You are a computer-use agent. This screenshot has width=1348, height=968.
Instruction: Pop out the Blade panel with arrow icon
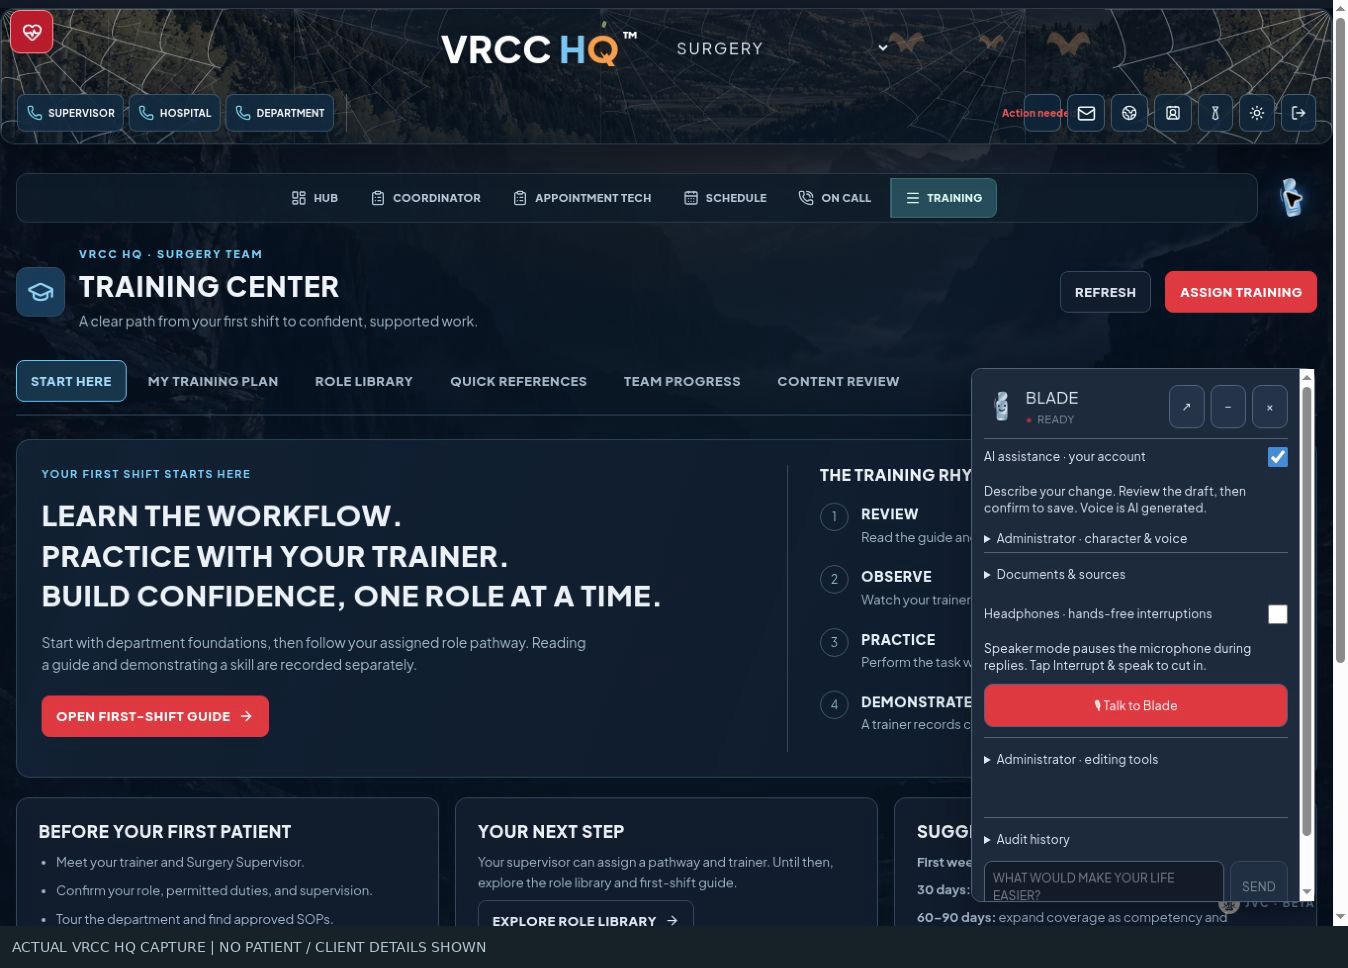coord(1186,407)
